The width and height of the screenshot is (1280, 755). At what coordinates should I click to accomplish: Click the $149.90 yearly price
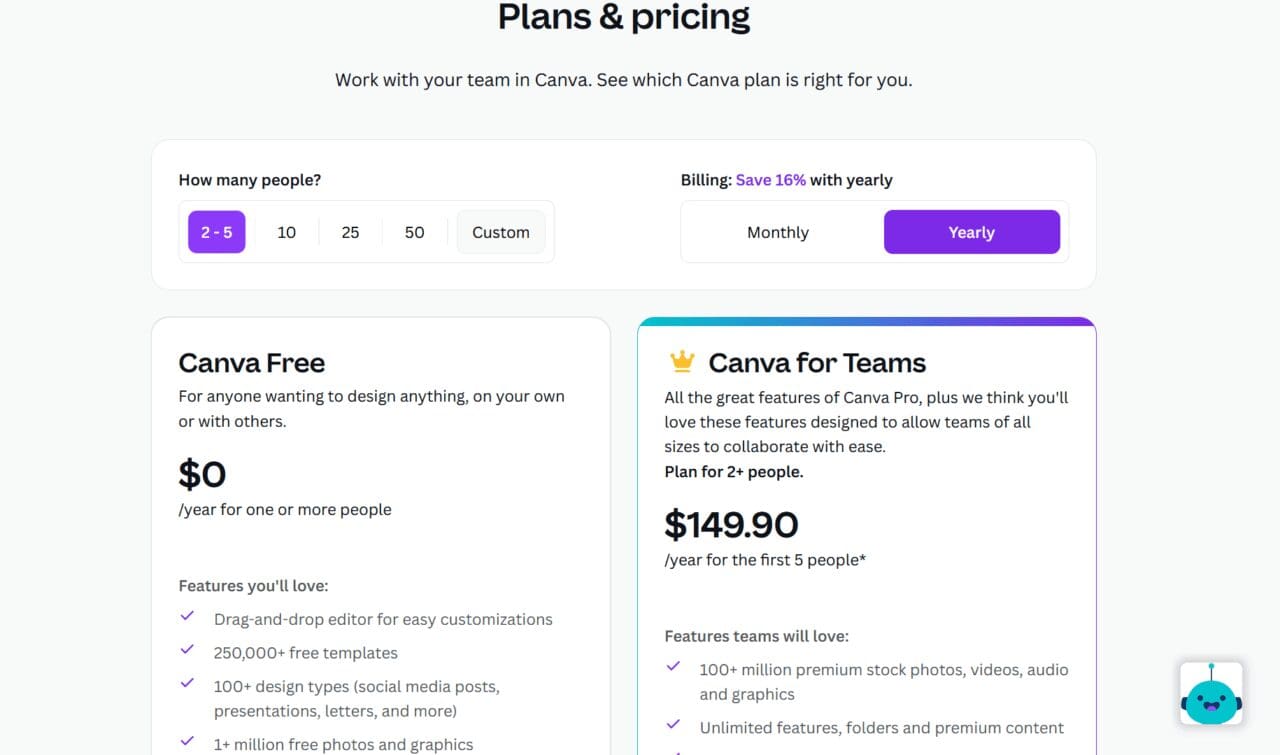732,524
